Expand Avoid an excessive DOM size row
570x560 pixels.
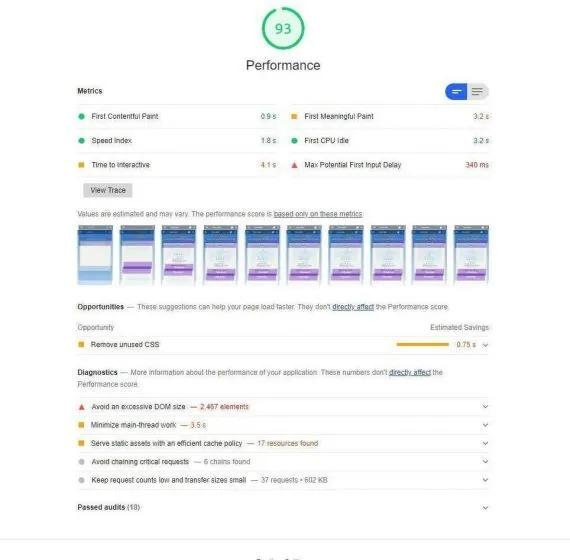[485, 407]
